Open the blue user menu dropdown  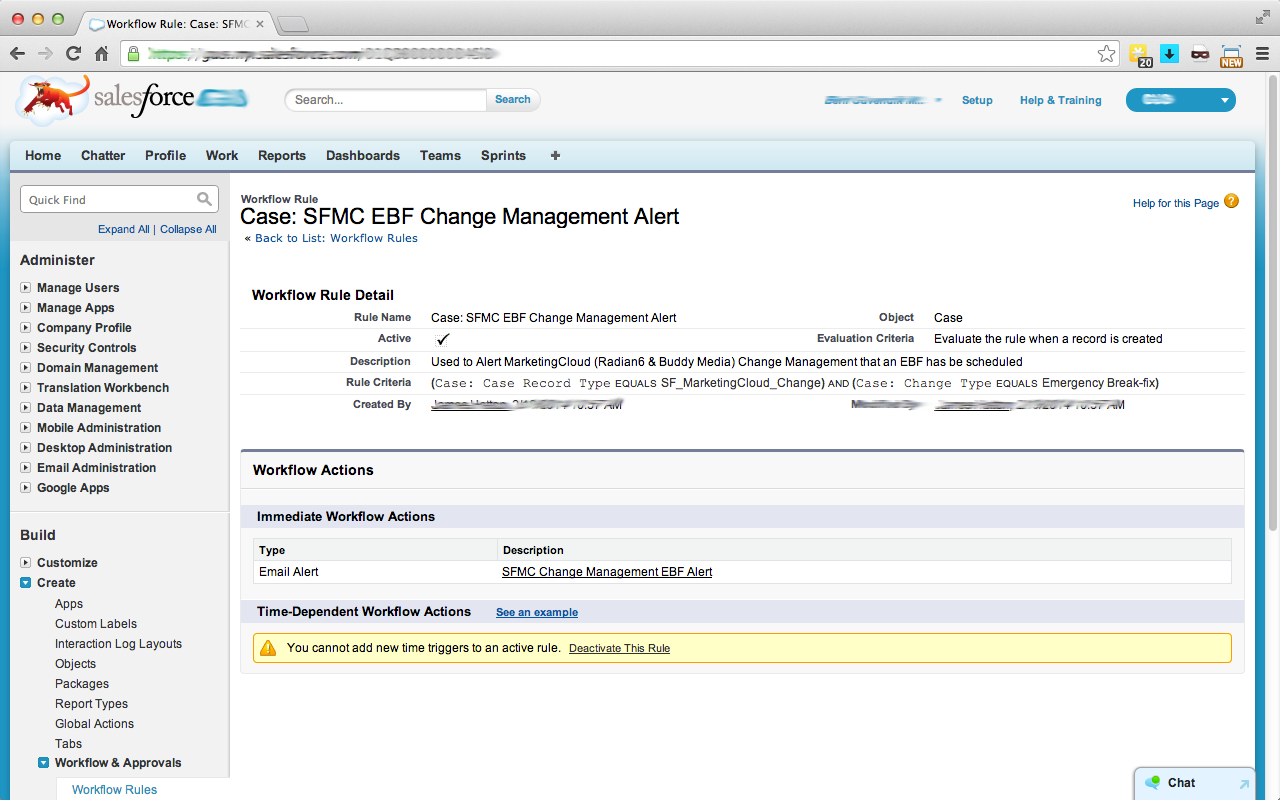[x=1181, y=100]
